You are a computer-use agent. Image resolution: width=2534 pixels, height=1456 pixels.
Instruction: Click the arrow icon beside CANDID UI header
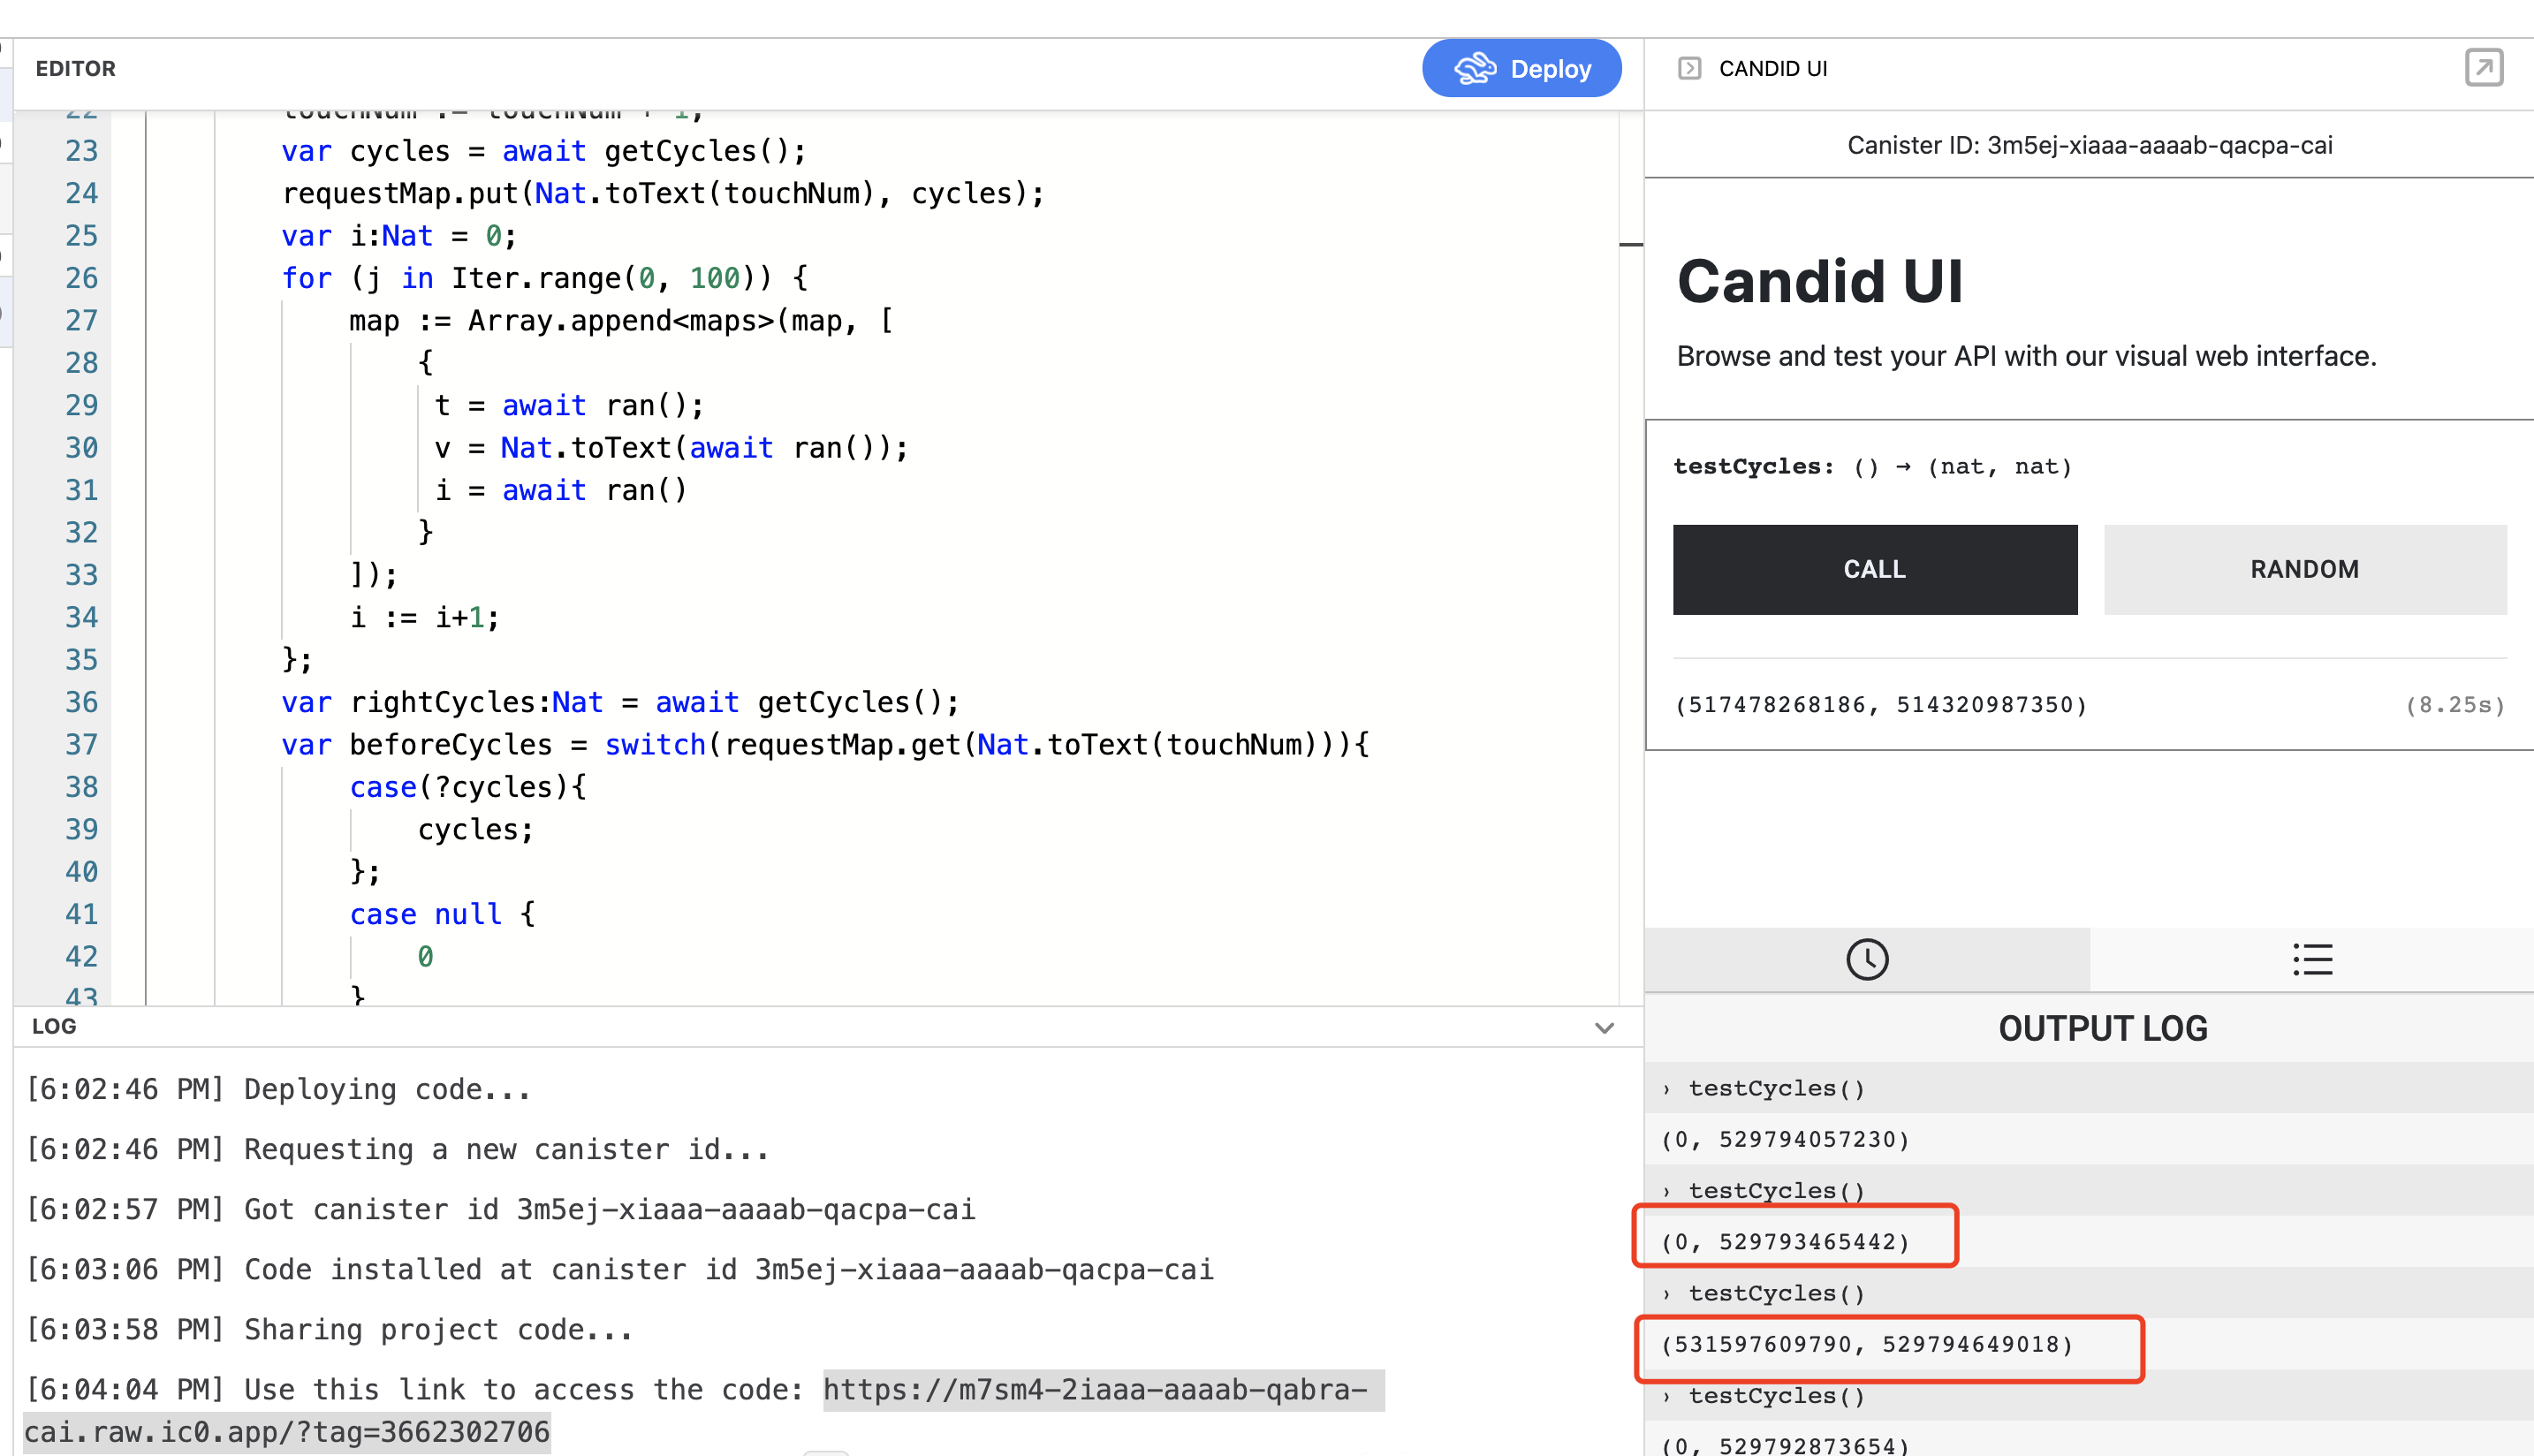coord(1690,68)
